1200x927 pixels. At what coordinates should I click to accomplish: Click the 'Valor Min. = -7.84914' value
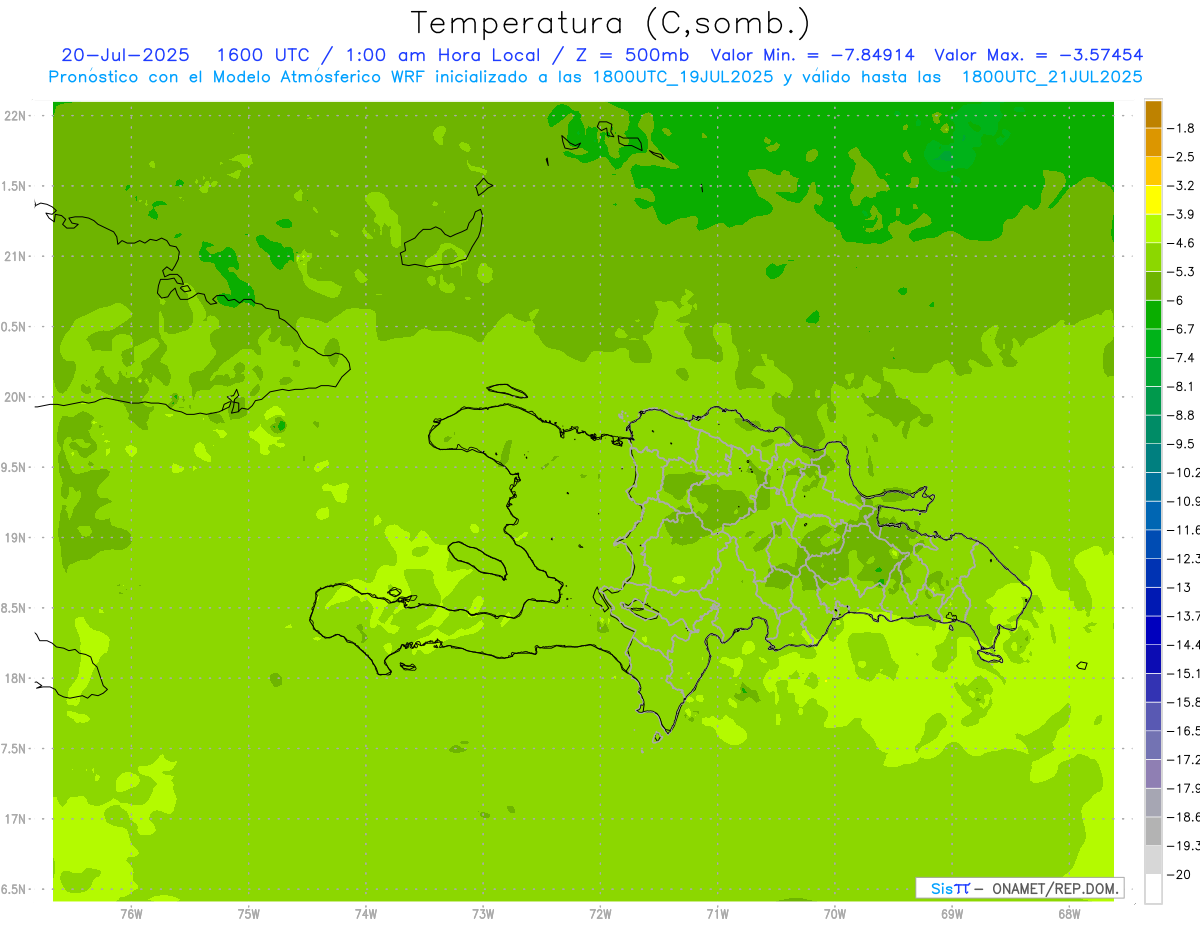(x=812, y=55)
